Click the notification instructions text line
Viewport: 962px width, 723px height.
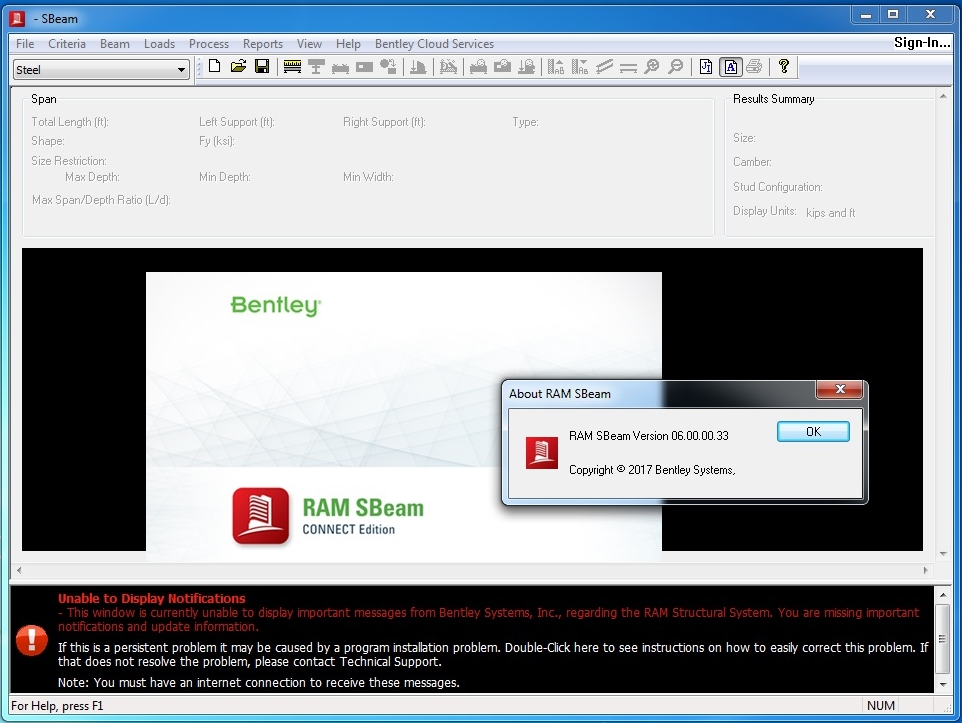[493, 654]
